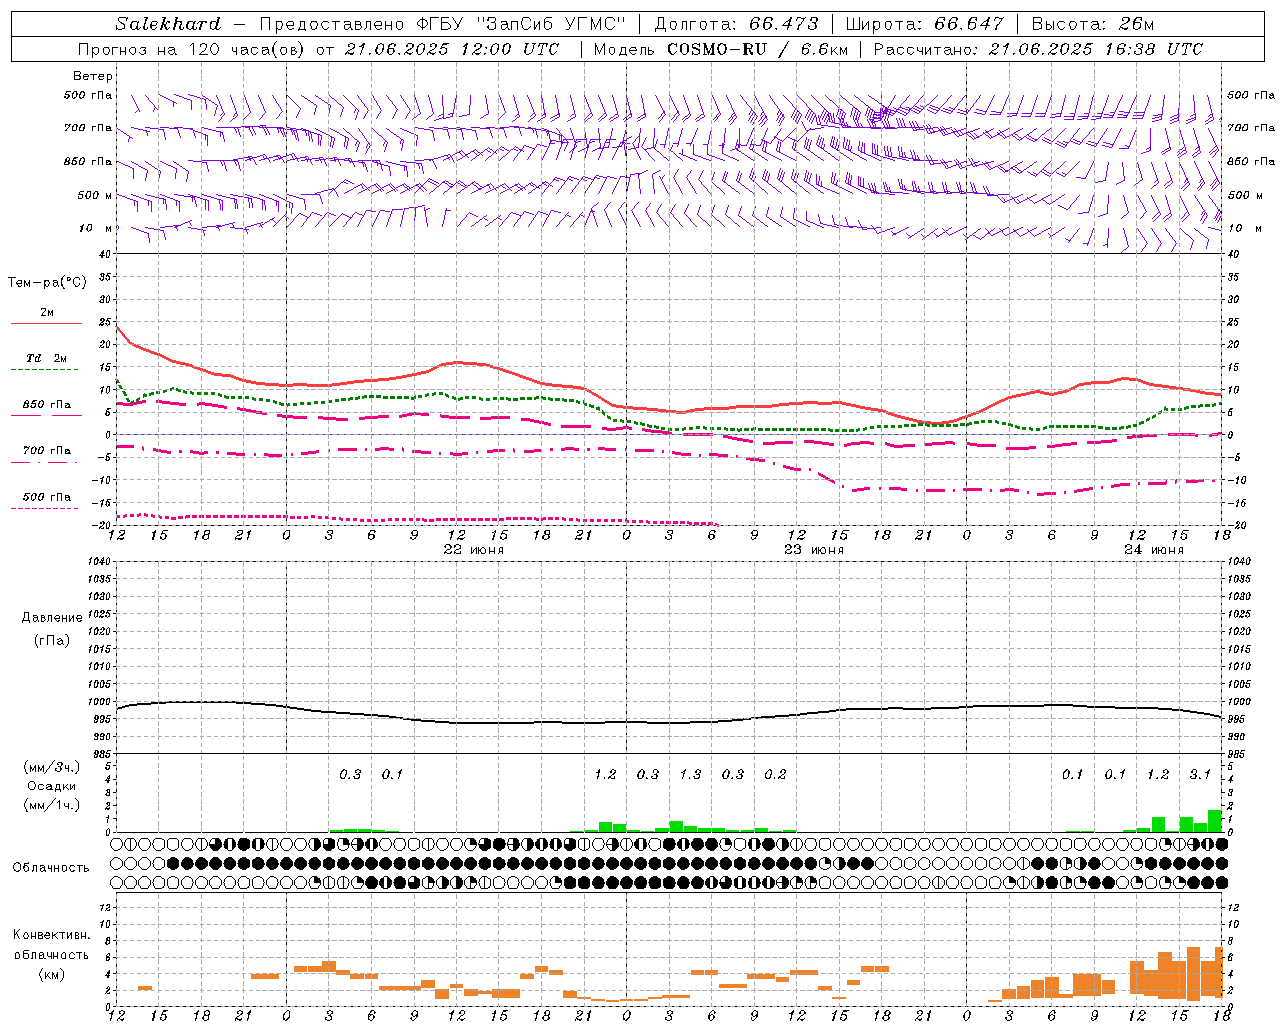This screenshot has height=1024, width=1280.
Task: Click the '0.2' precipitation amount value
Action: click(x=775, y=775)
